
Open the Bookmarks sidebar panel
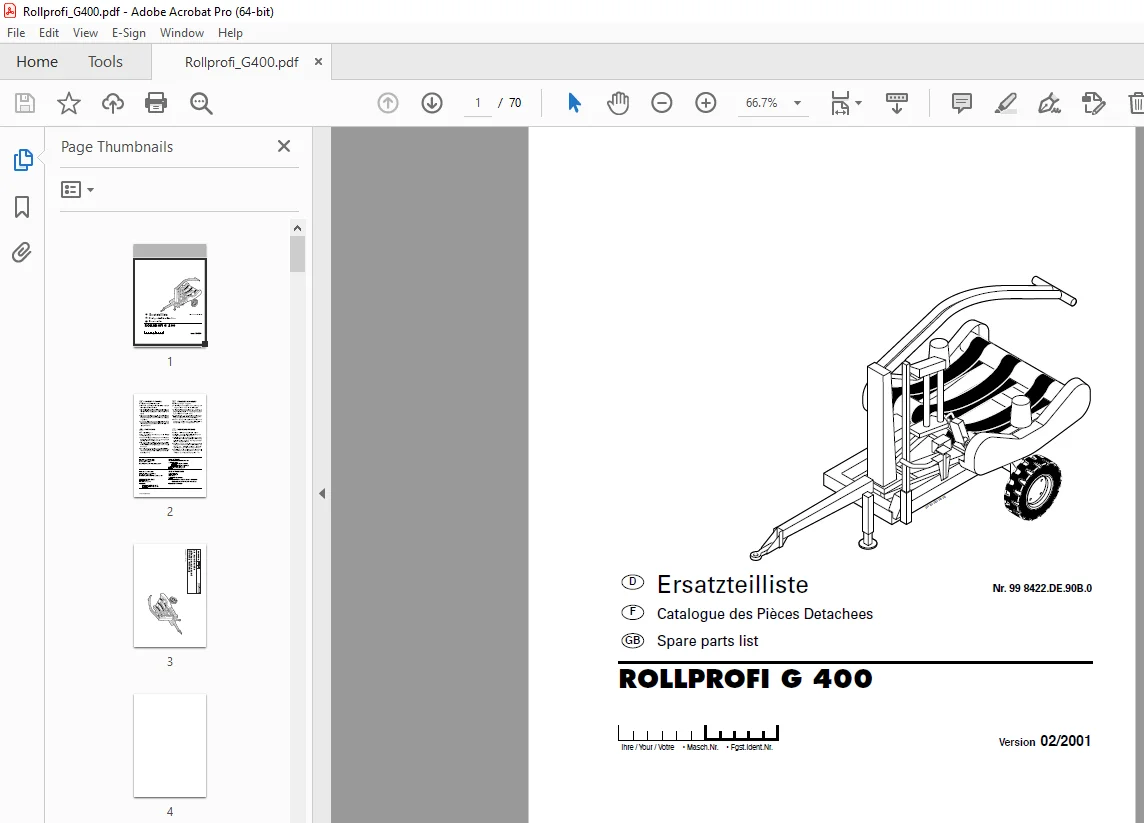[x=22, y=206]
